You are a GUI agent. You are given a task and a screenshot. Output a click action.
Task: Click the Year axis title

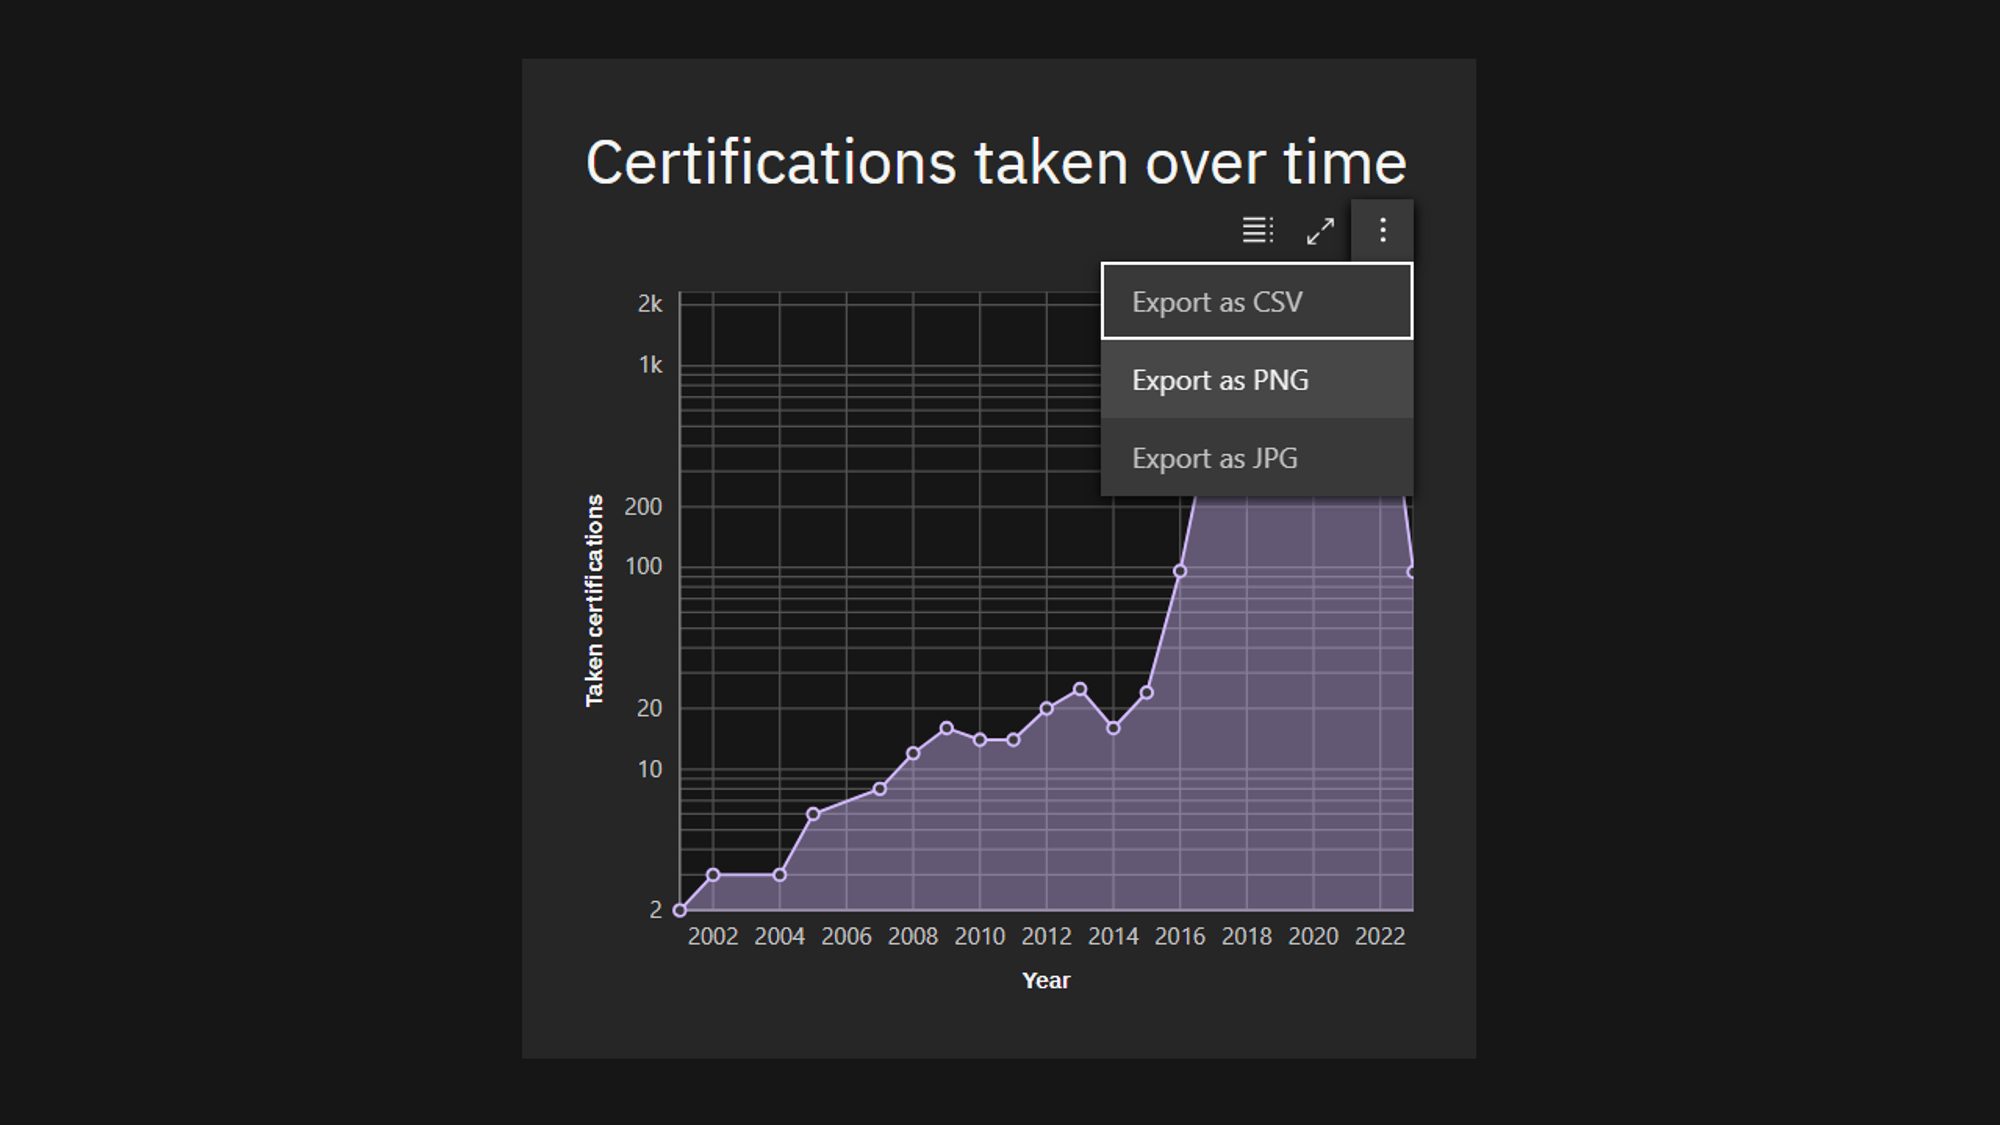[x=1045, y=981]
